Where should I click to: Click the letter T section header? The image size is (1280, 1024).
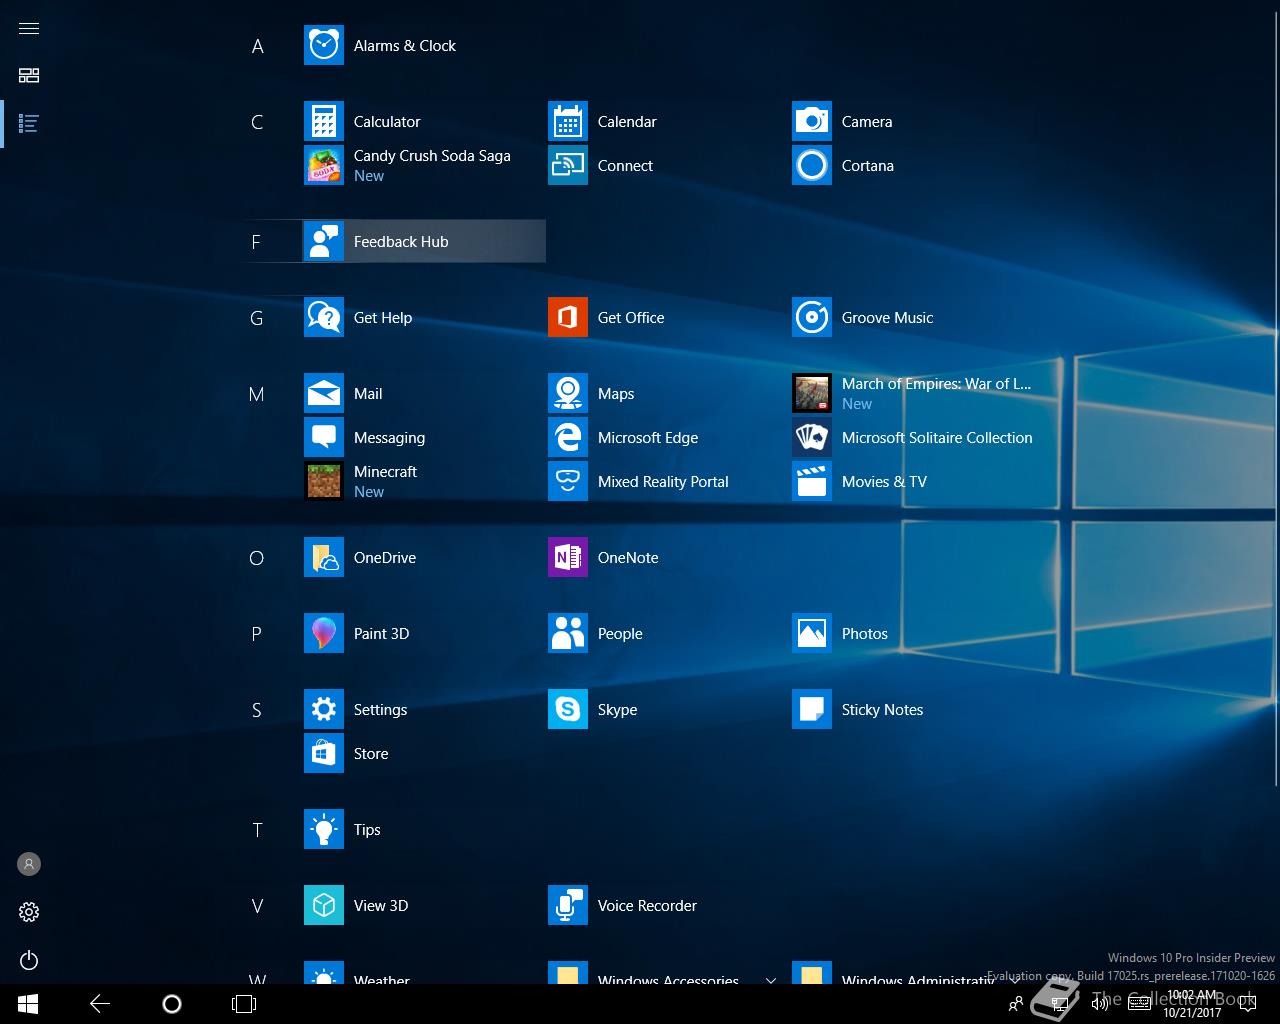257,830
